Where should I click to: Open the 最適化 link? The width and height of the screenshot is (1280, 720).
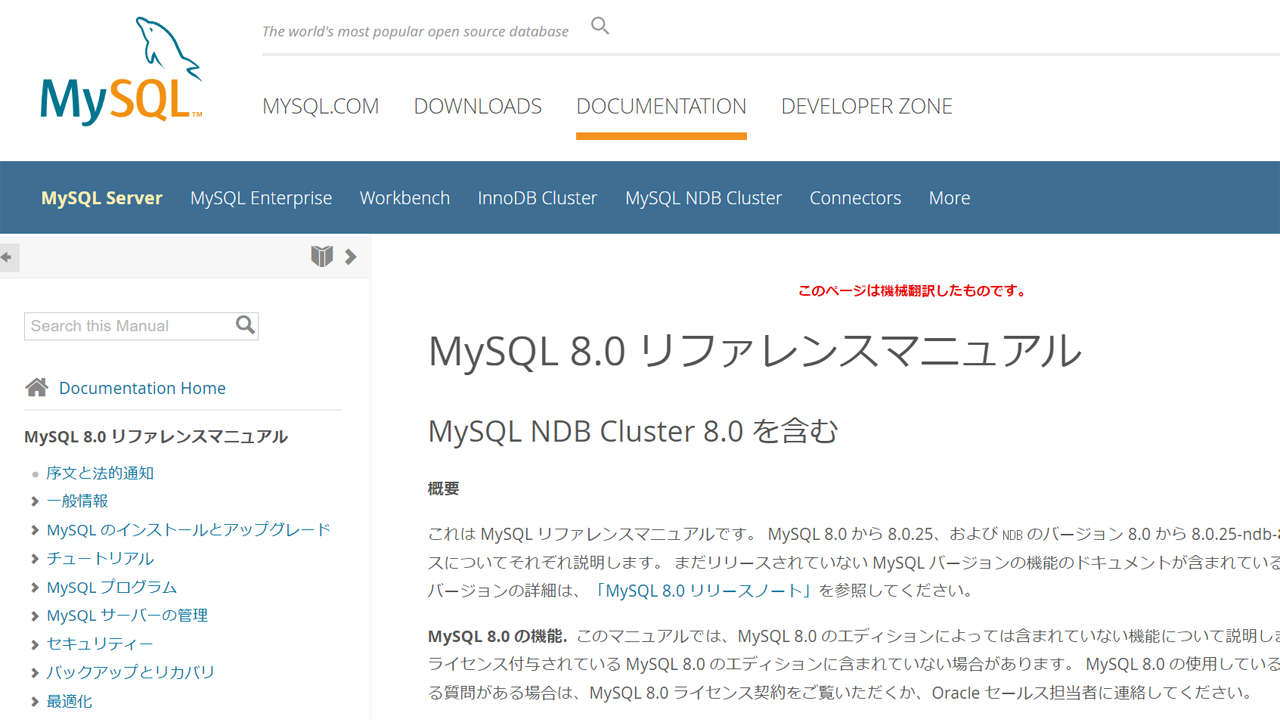click(69, 701)
